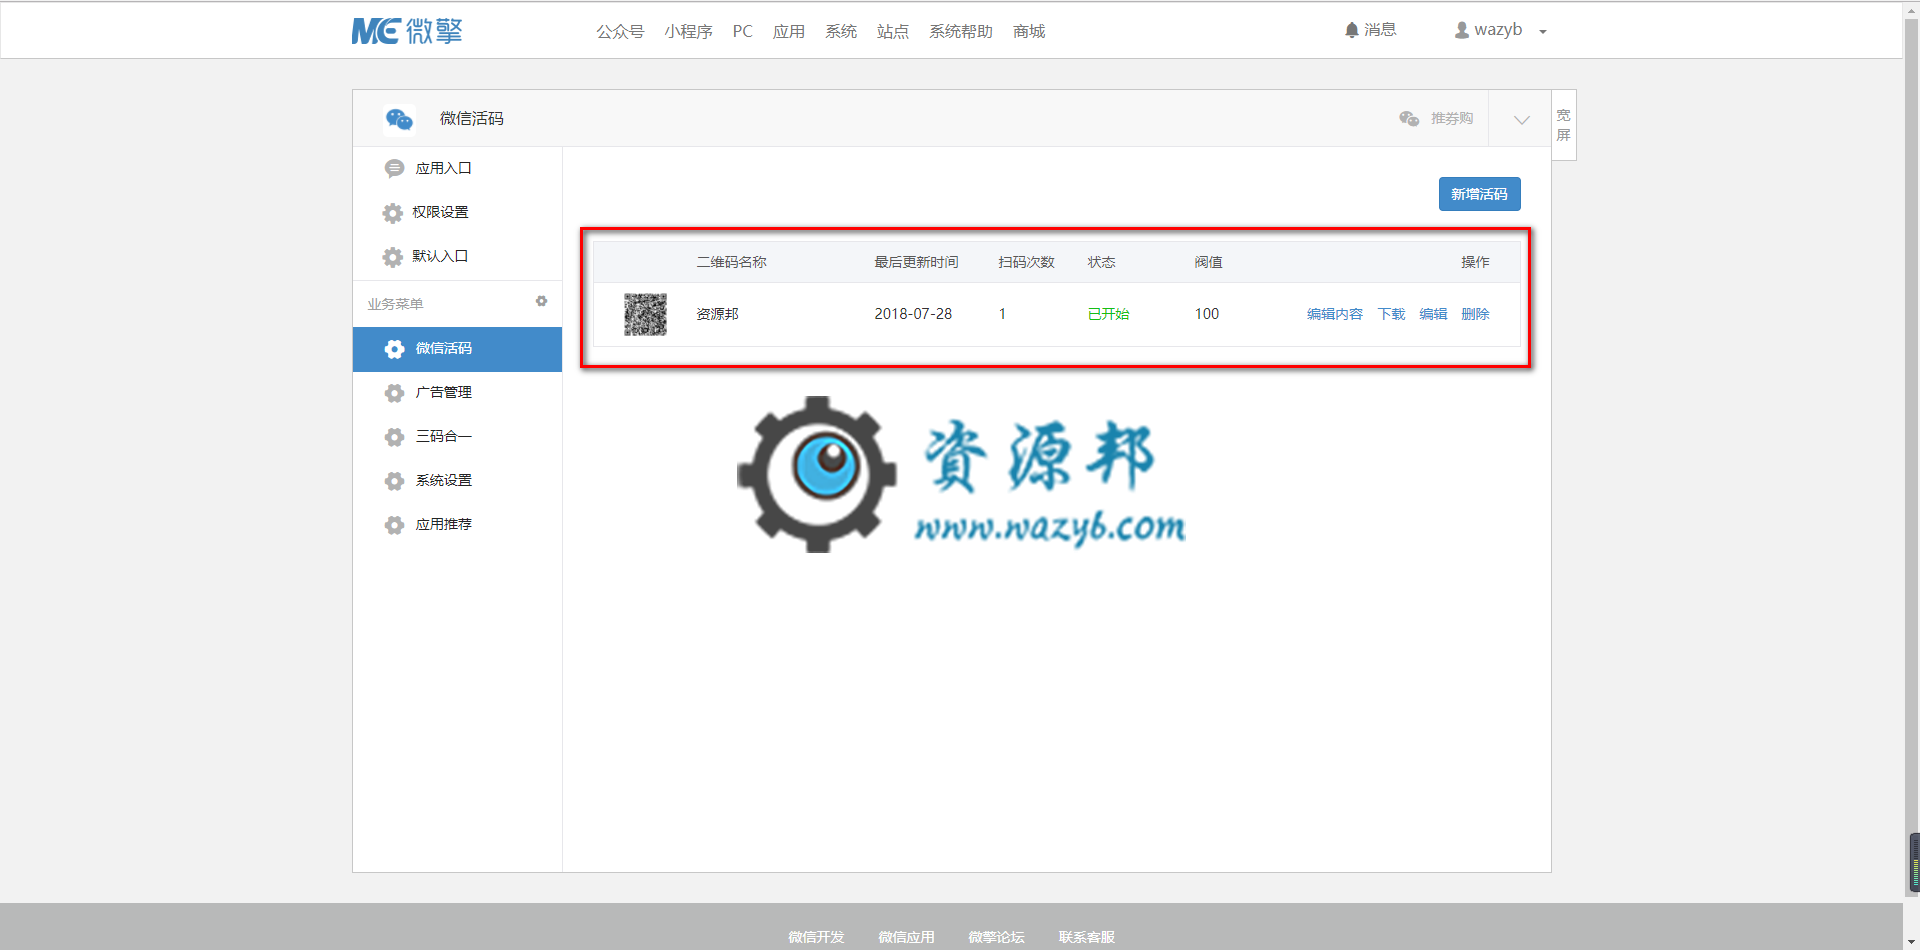Click the 已开始 status text
The width and height of the screenshot is (1920, 950).
pyautogui.click(x=1108, y=314)
